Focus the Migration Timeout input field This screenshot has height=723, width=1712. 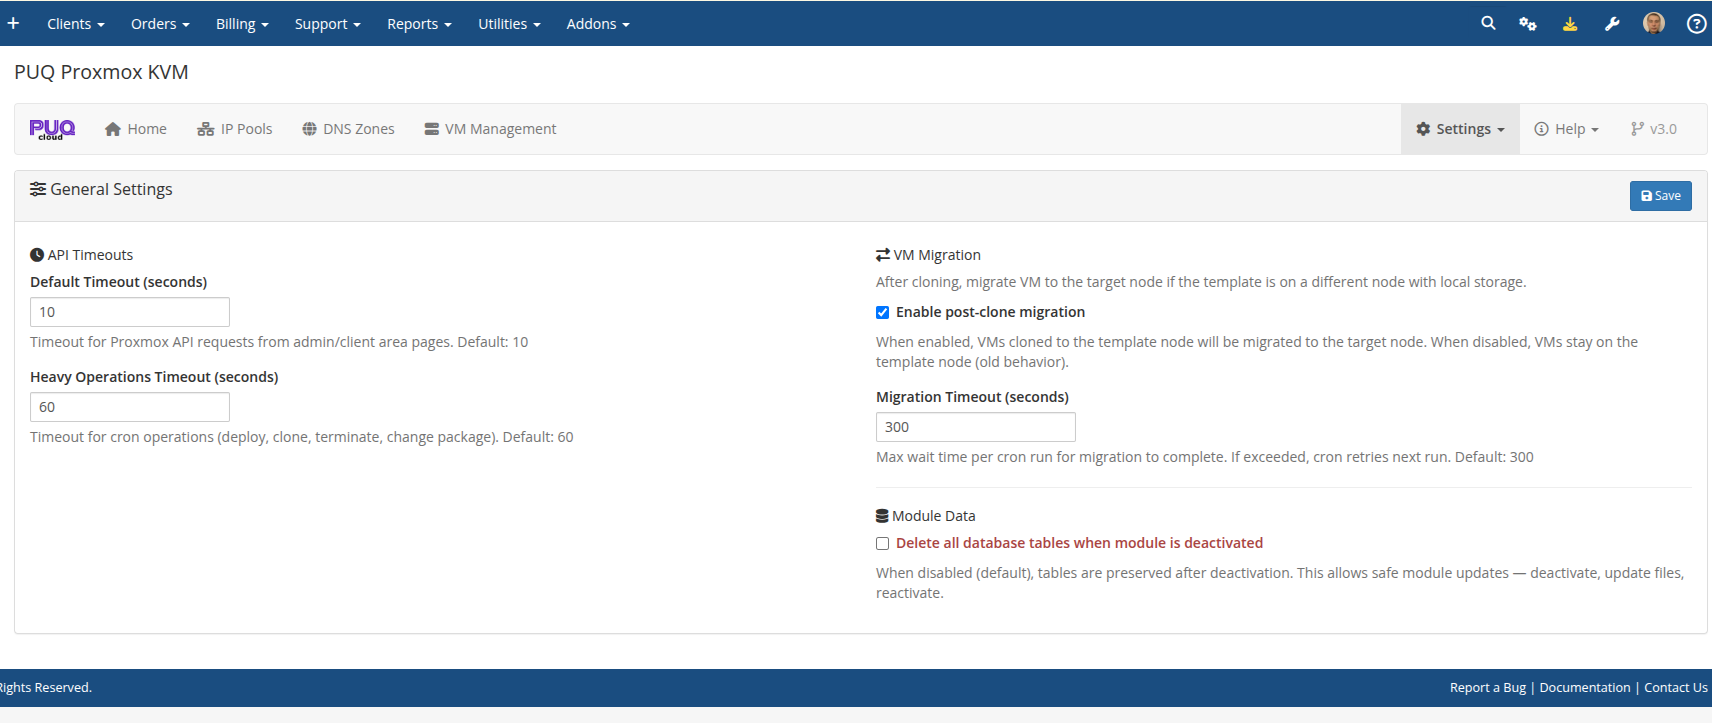point(975,427)
